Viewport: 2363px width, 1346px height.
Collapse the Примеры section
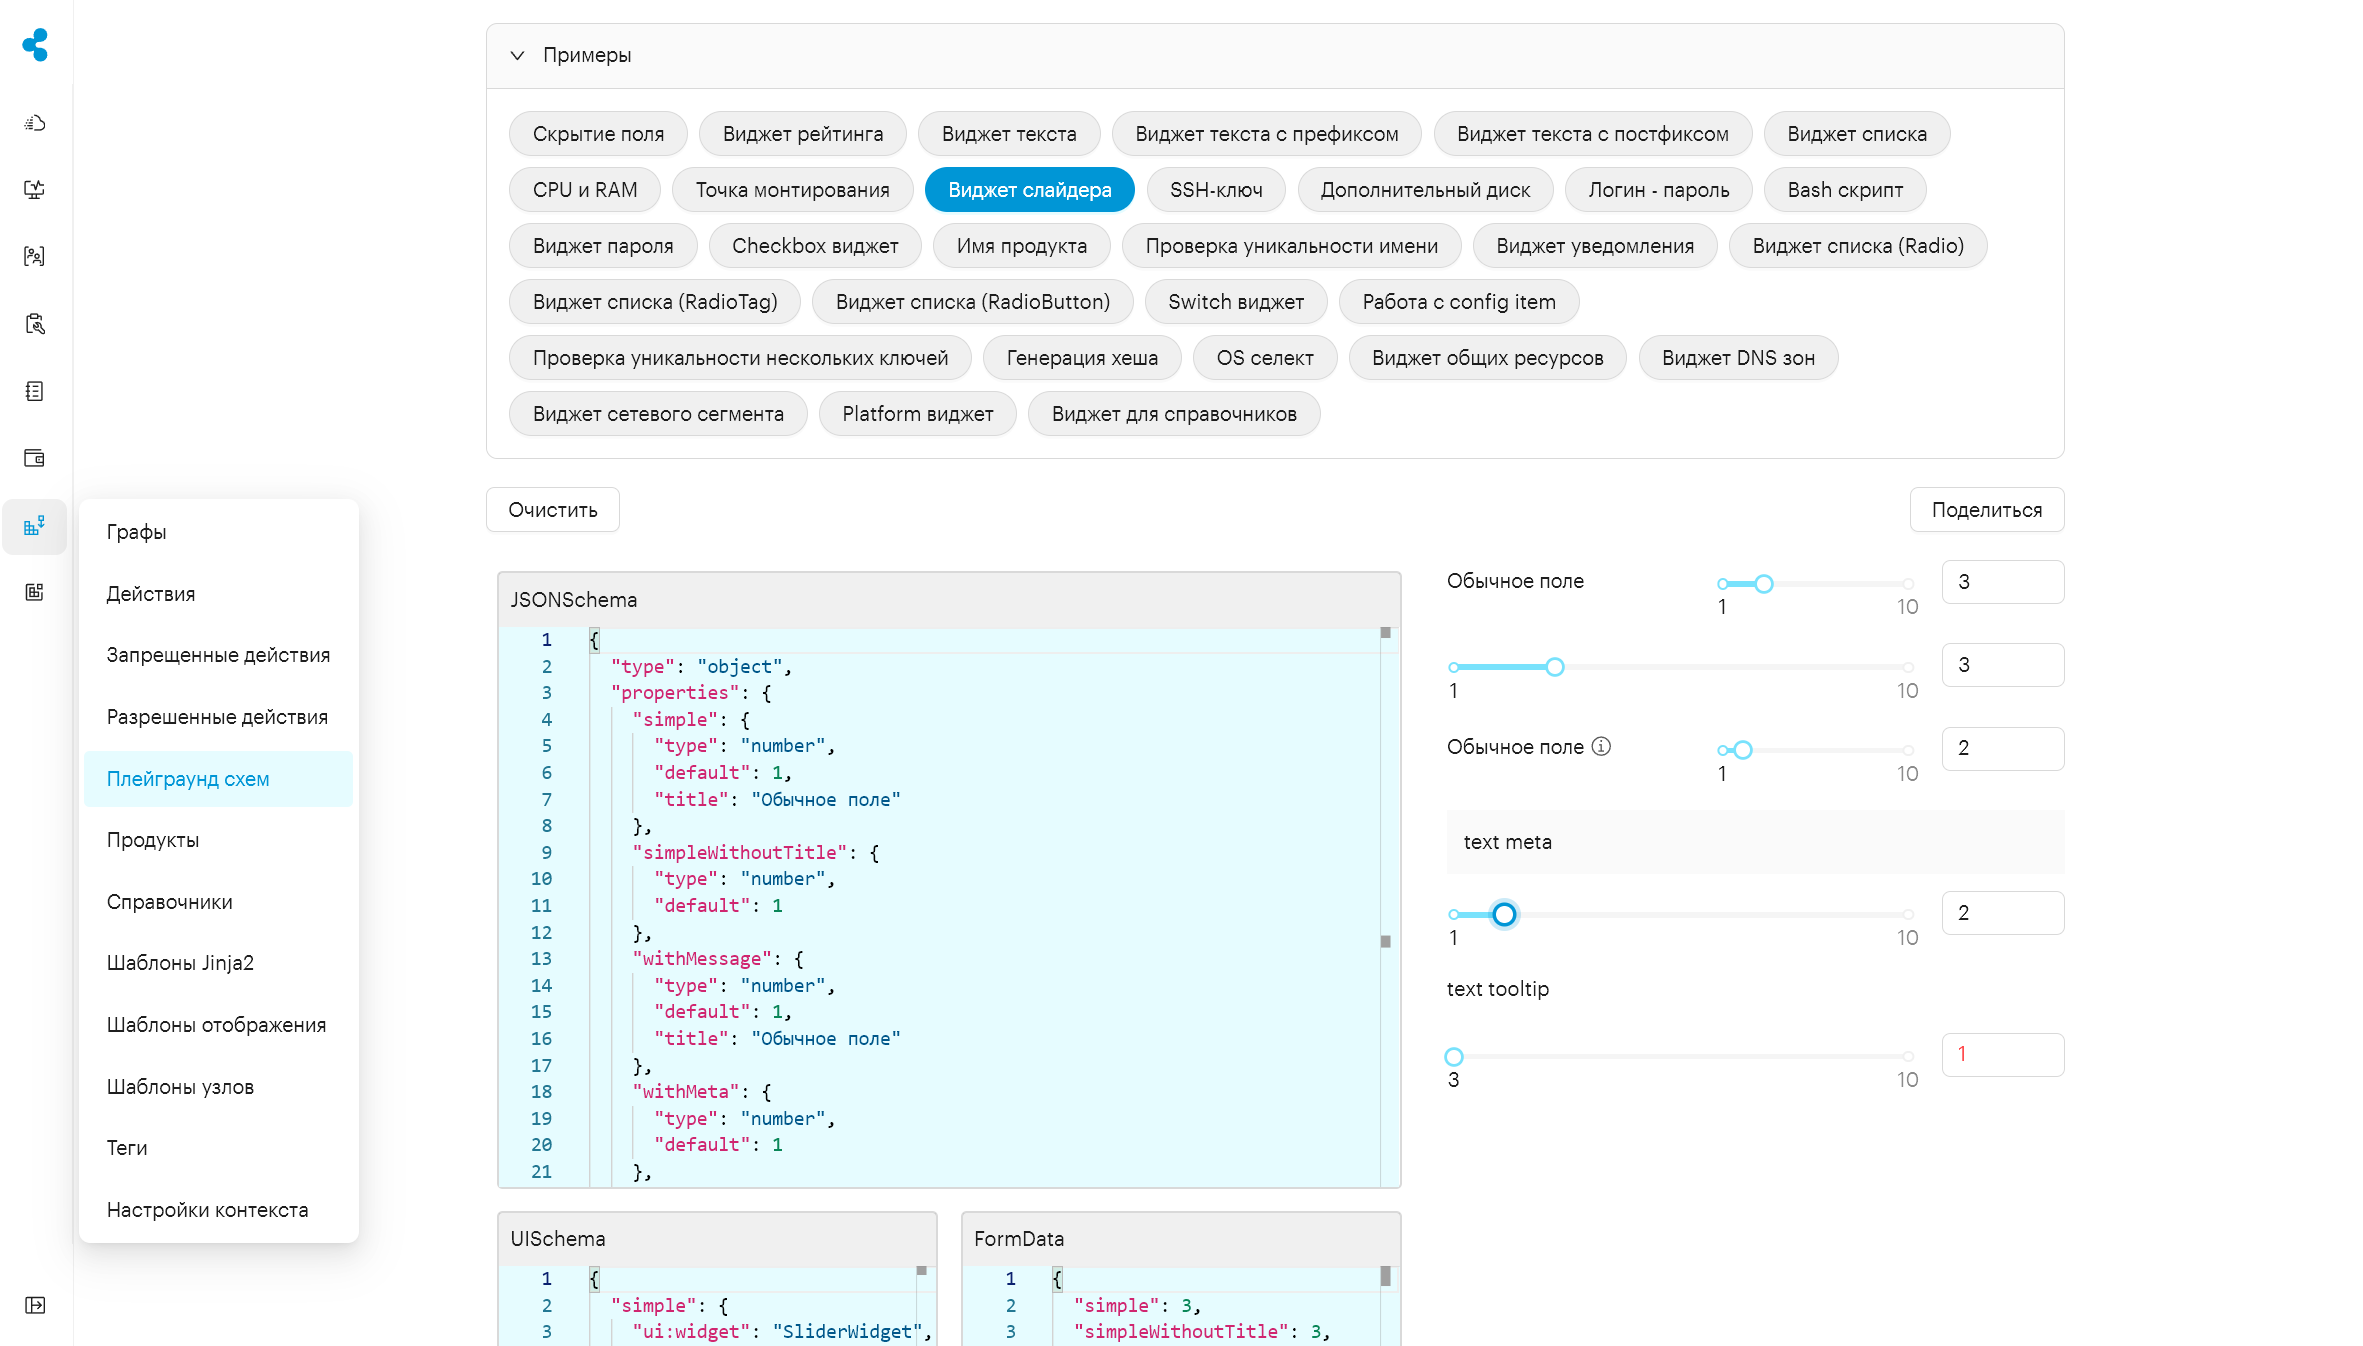pyautogui.click(x=517, y=55)
